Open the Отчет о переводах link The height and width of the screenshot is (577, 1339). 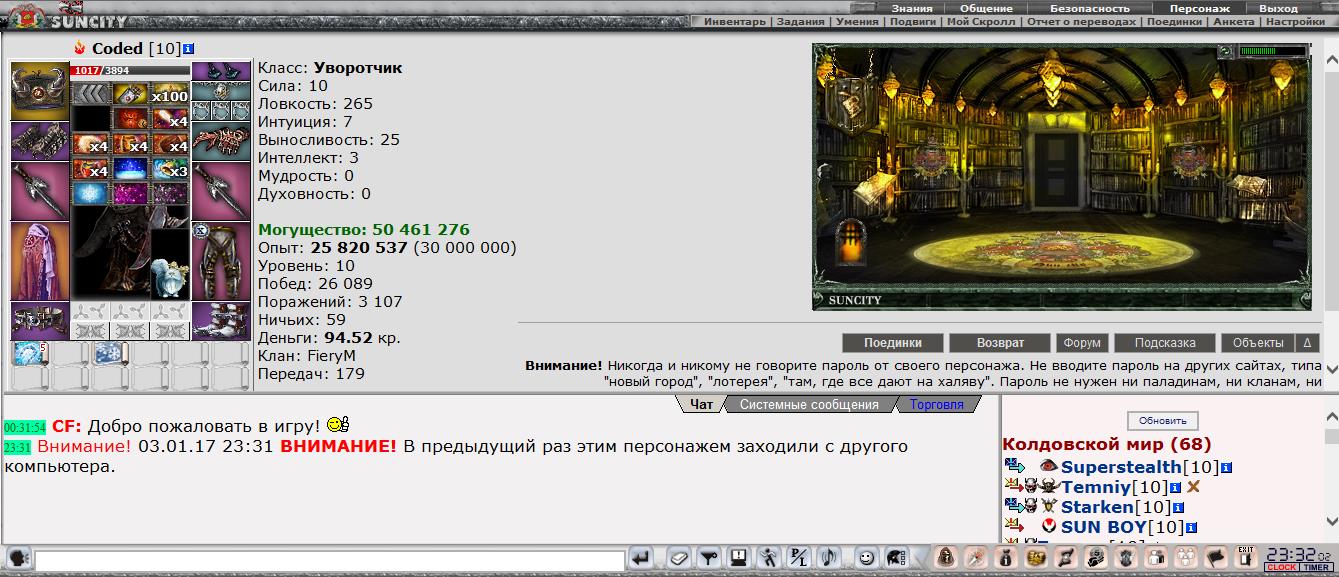pos(1081,21)
